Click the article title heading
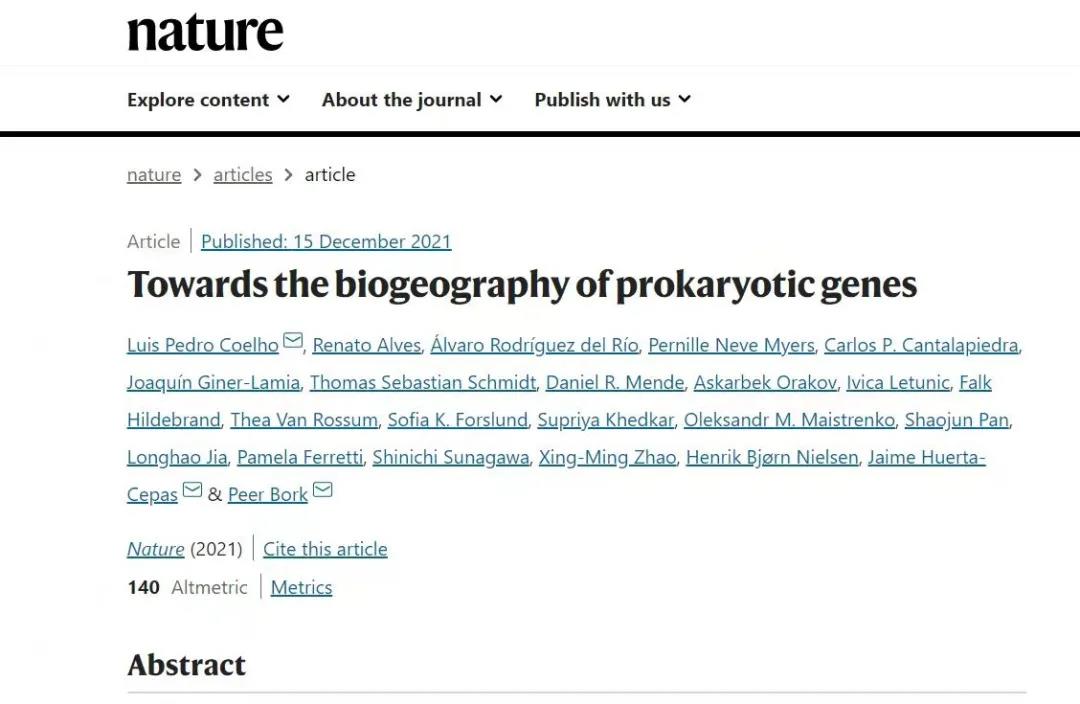The image size is (1080, 704). 522,286
